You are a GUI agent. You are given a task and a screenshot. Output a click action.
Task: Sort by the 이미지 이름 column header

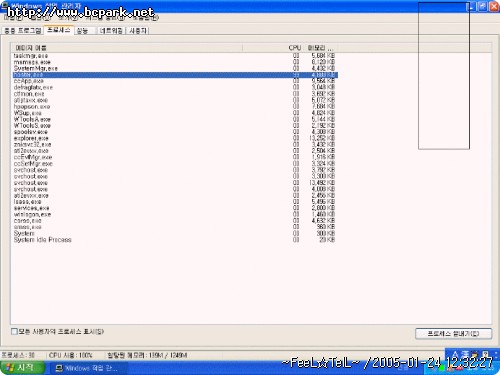point(127,48)
